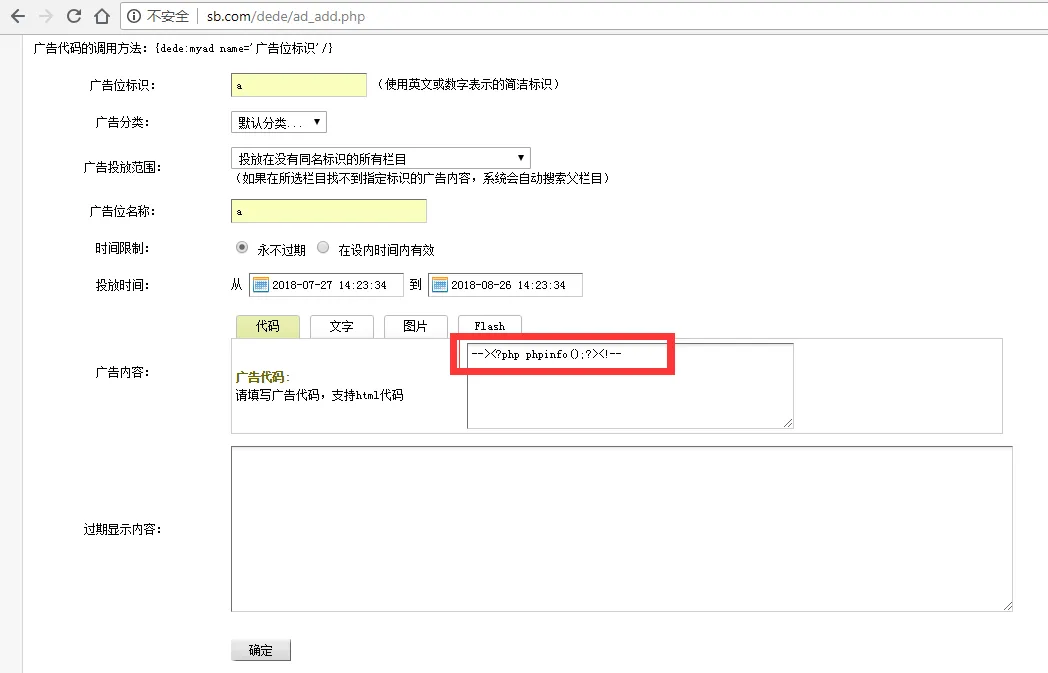
Task: Click the 确定 submit button
Action: [x=260, y=650]
